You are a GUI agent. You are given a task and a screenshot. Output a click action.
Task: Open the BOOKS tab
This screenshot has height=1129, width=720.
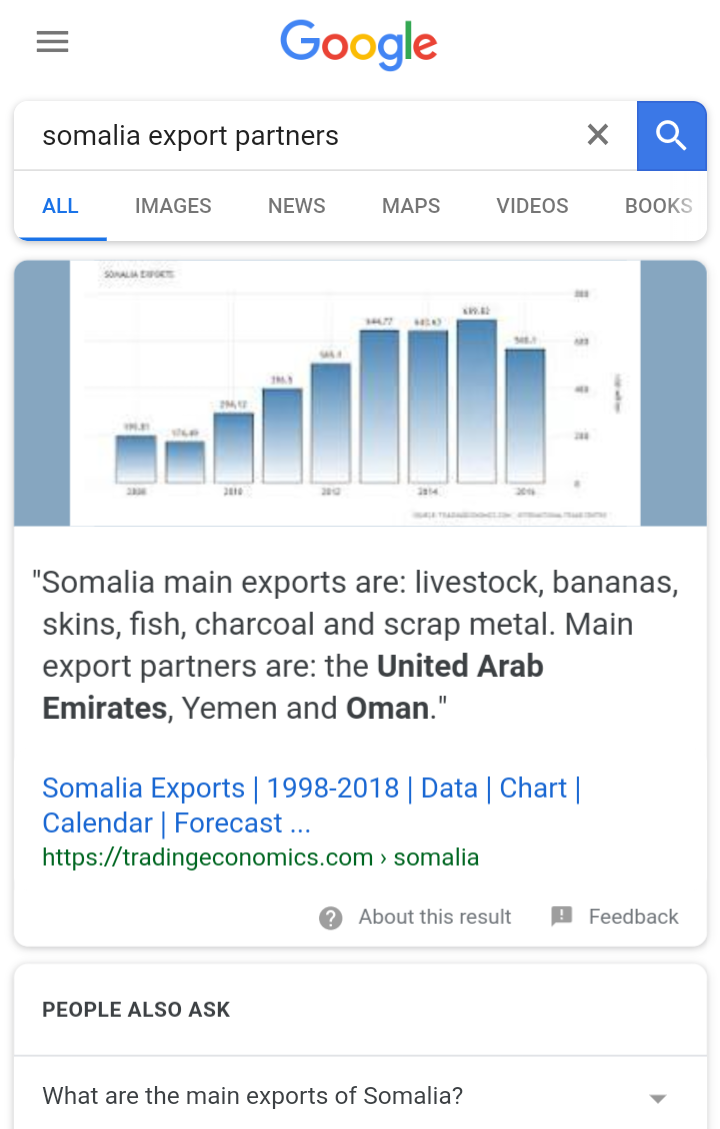(x=658, y=206)
